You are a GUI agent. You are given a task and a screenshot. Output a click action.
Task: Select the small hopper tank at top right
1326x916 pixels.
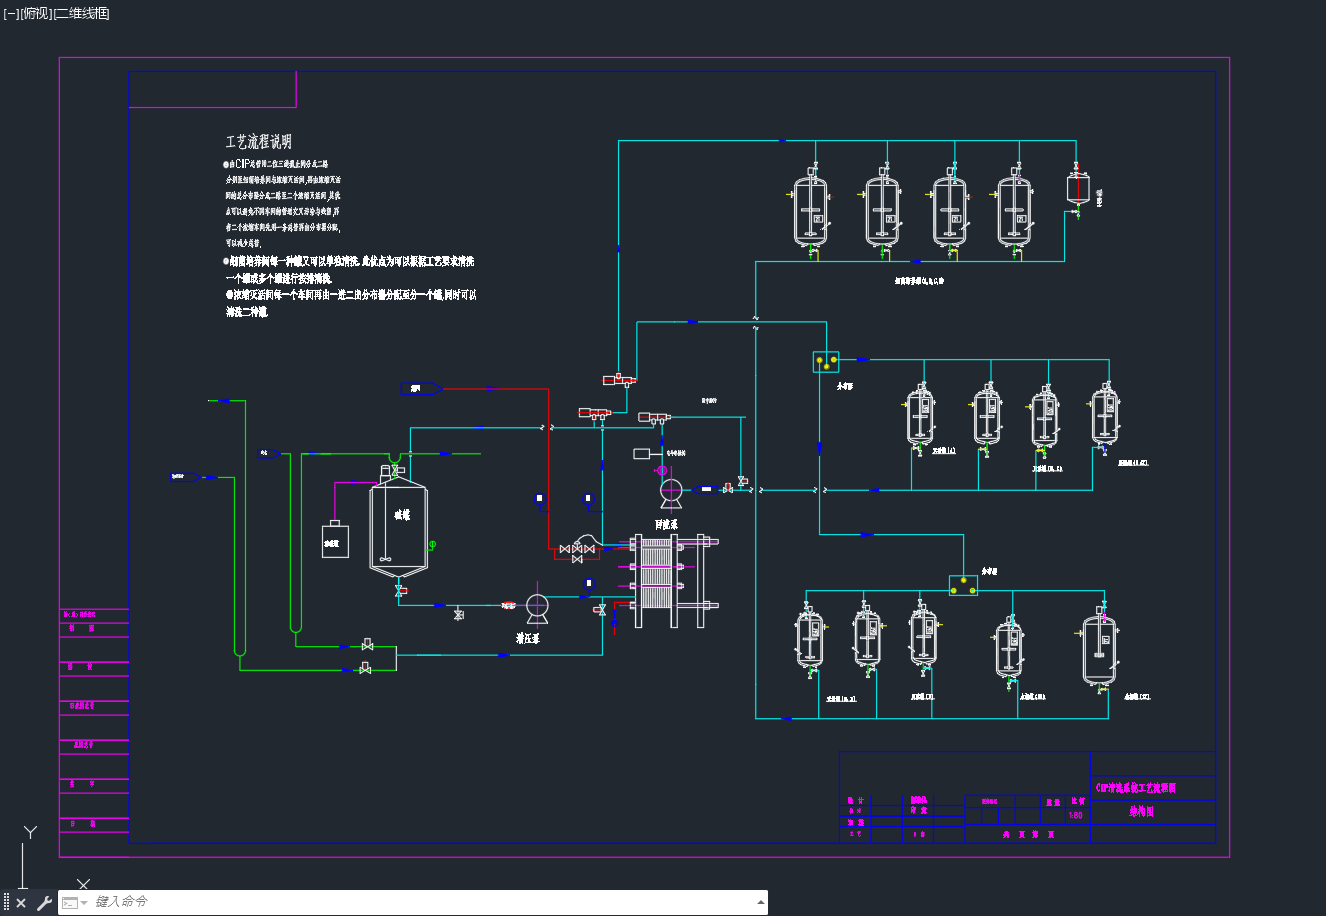tap(1077, 190)
